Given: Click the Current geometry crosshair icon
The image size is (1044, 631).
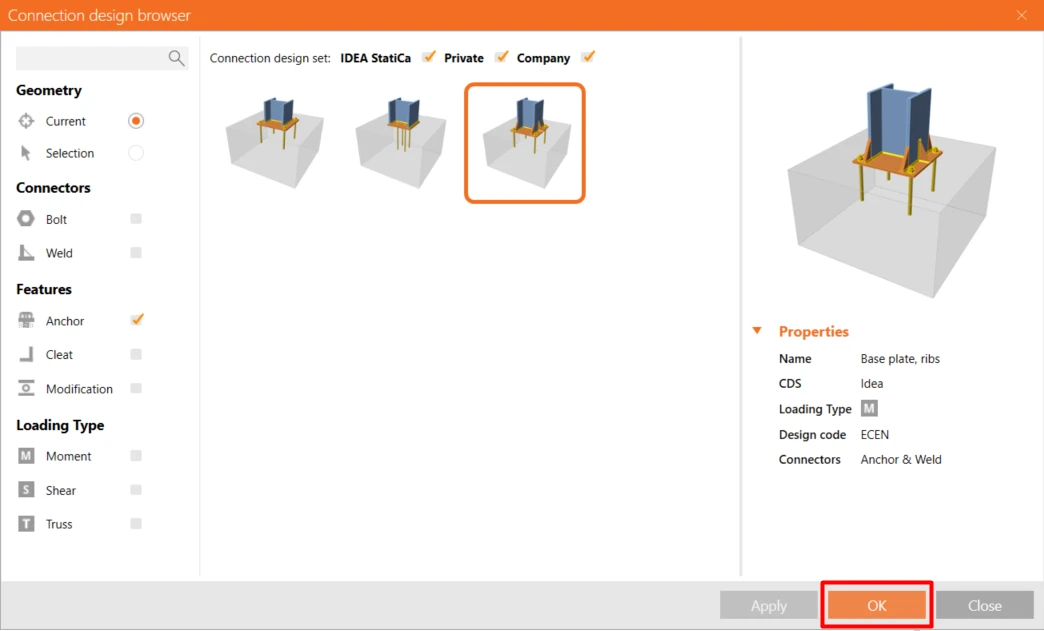Looking at the screenshot, I should [26, 121].
